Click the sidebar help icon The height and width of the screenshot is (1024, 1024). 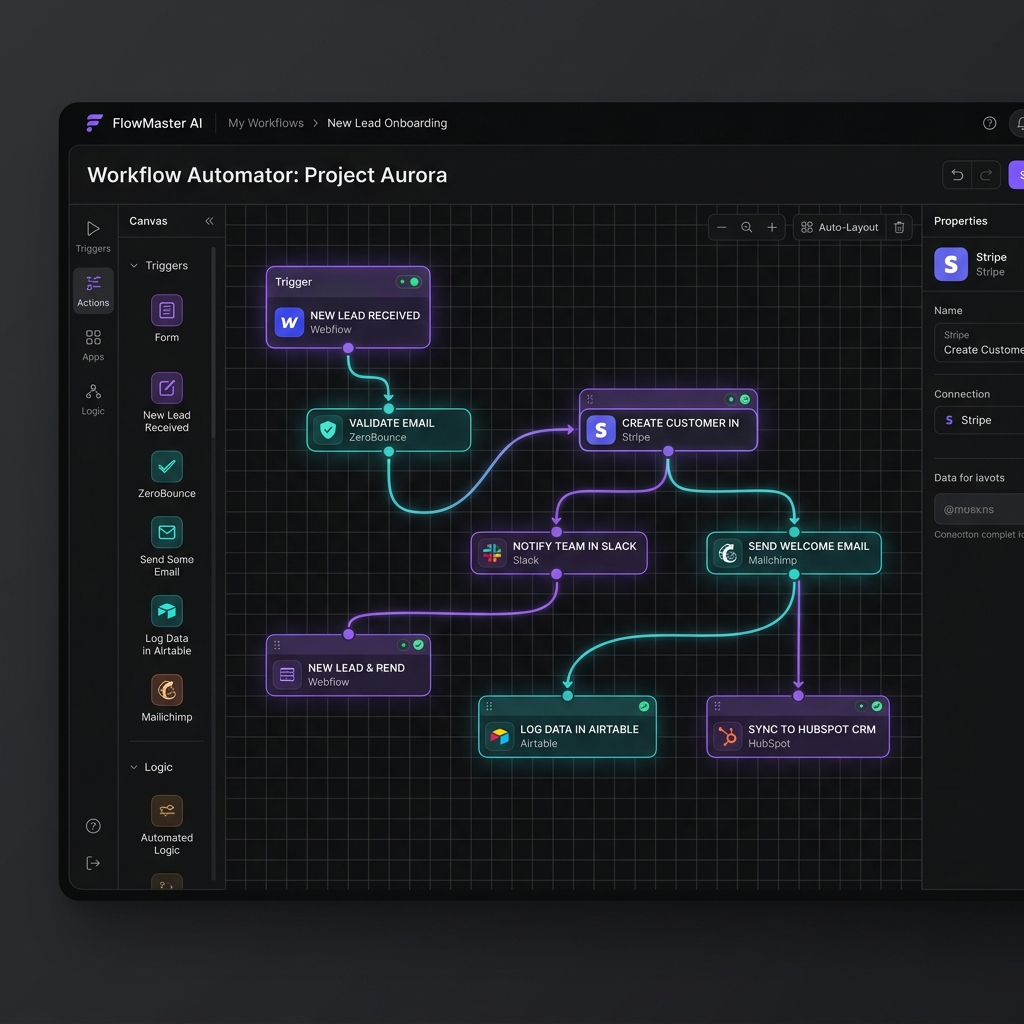click(93, 826)
